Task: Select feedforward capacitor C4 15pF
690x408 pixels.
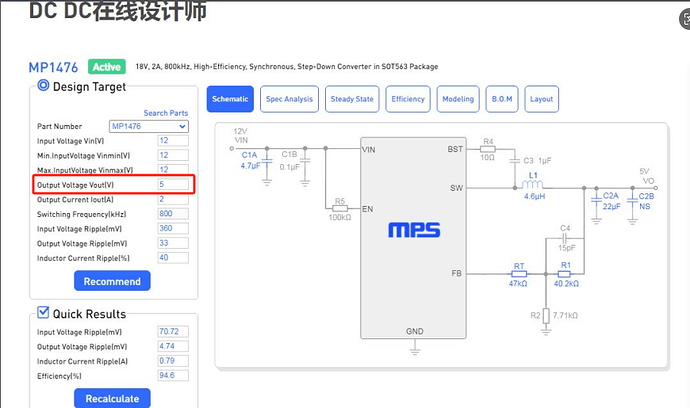Action: pyautogui.click(x=565, y=239)
